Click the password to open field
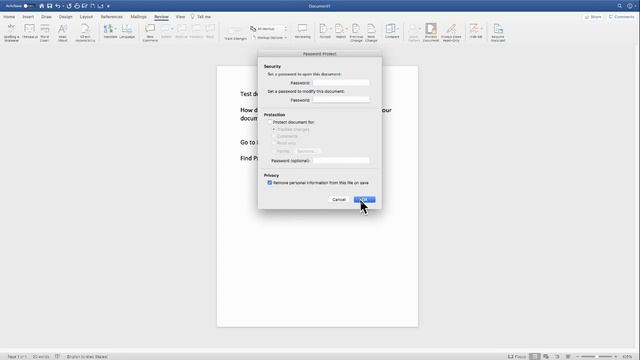The image size is (640, 360). click(341, 83)
